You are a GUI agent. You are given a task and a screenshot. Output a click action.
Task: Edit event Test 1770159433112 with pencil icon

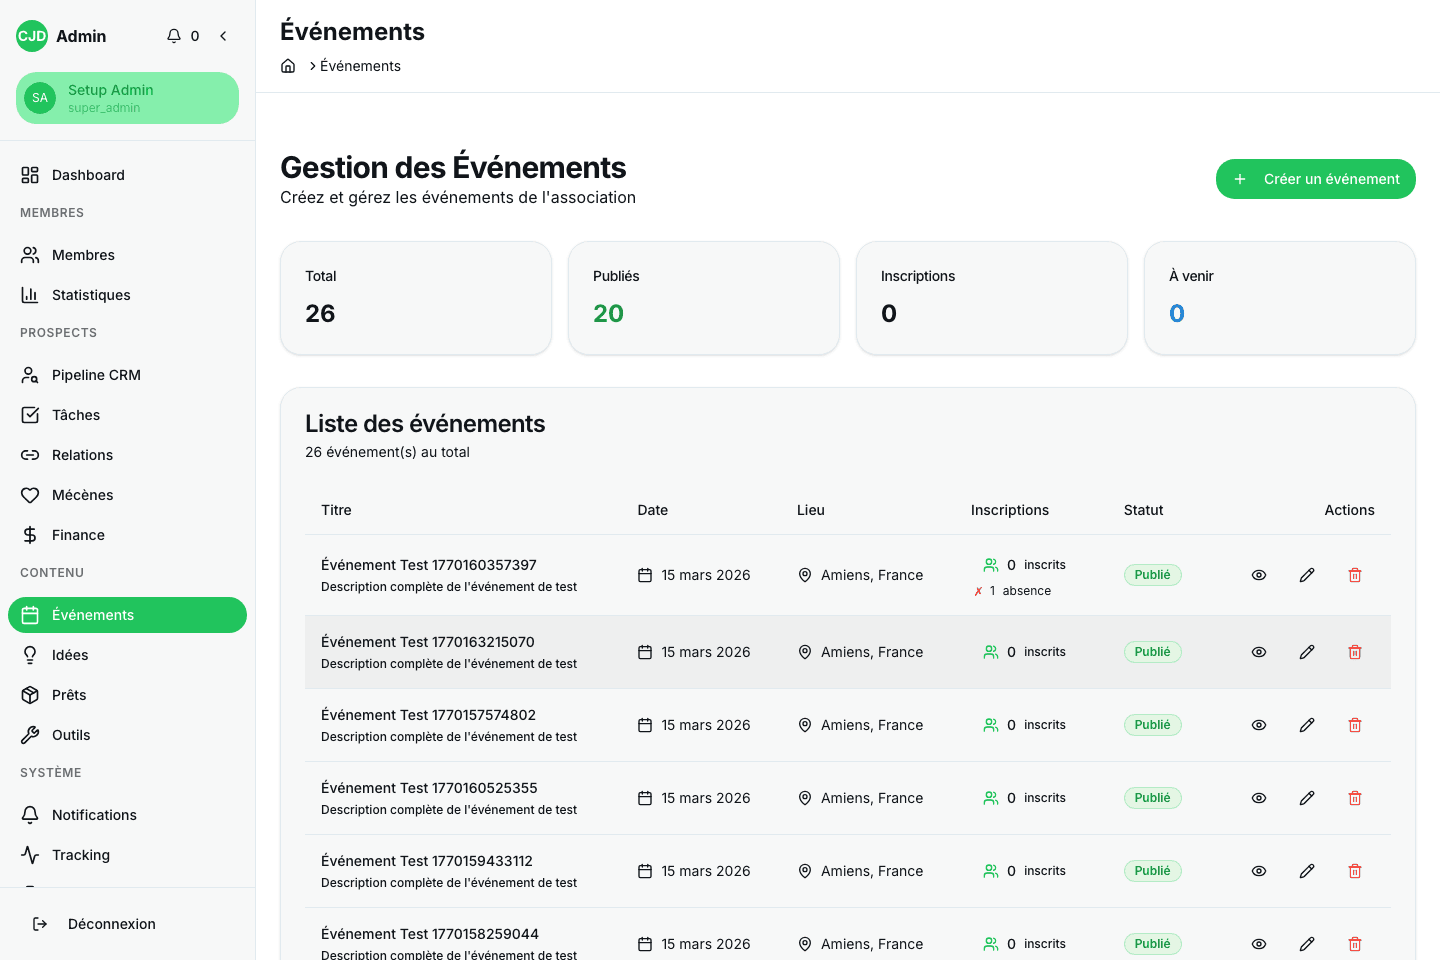coord(1307,871)
